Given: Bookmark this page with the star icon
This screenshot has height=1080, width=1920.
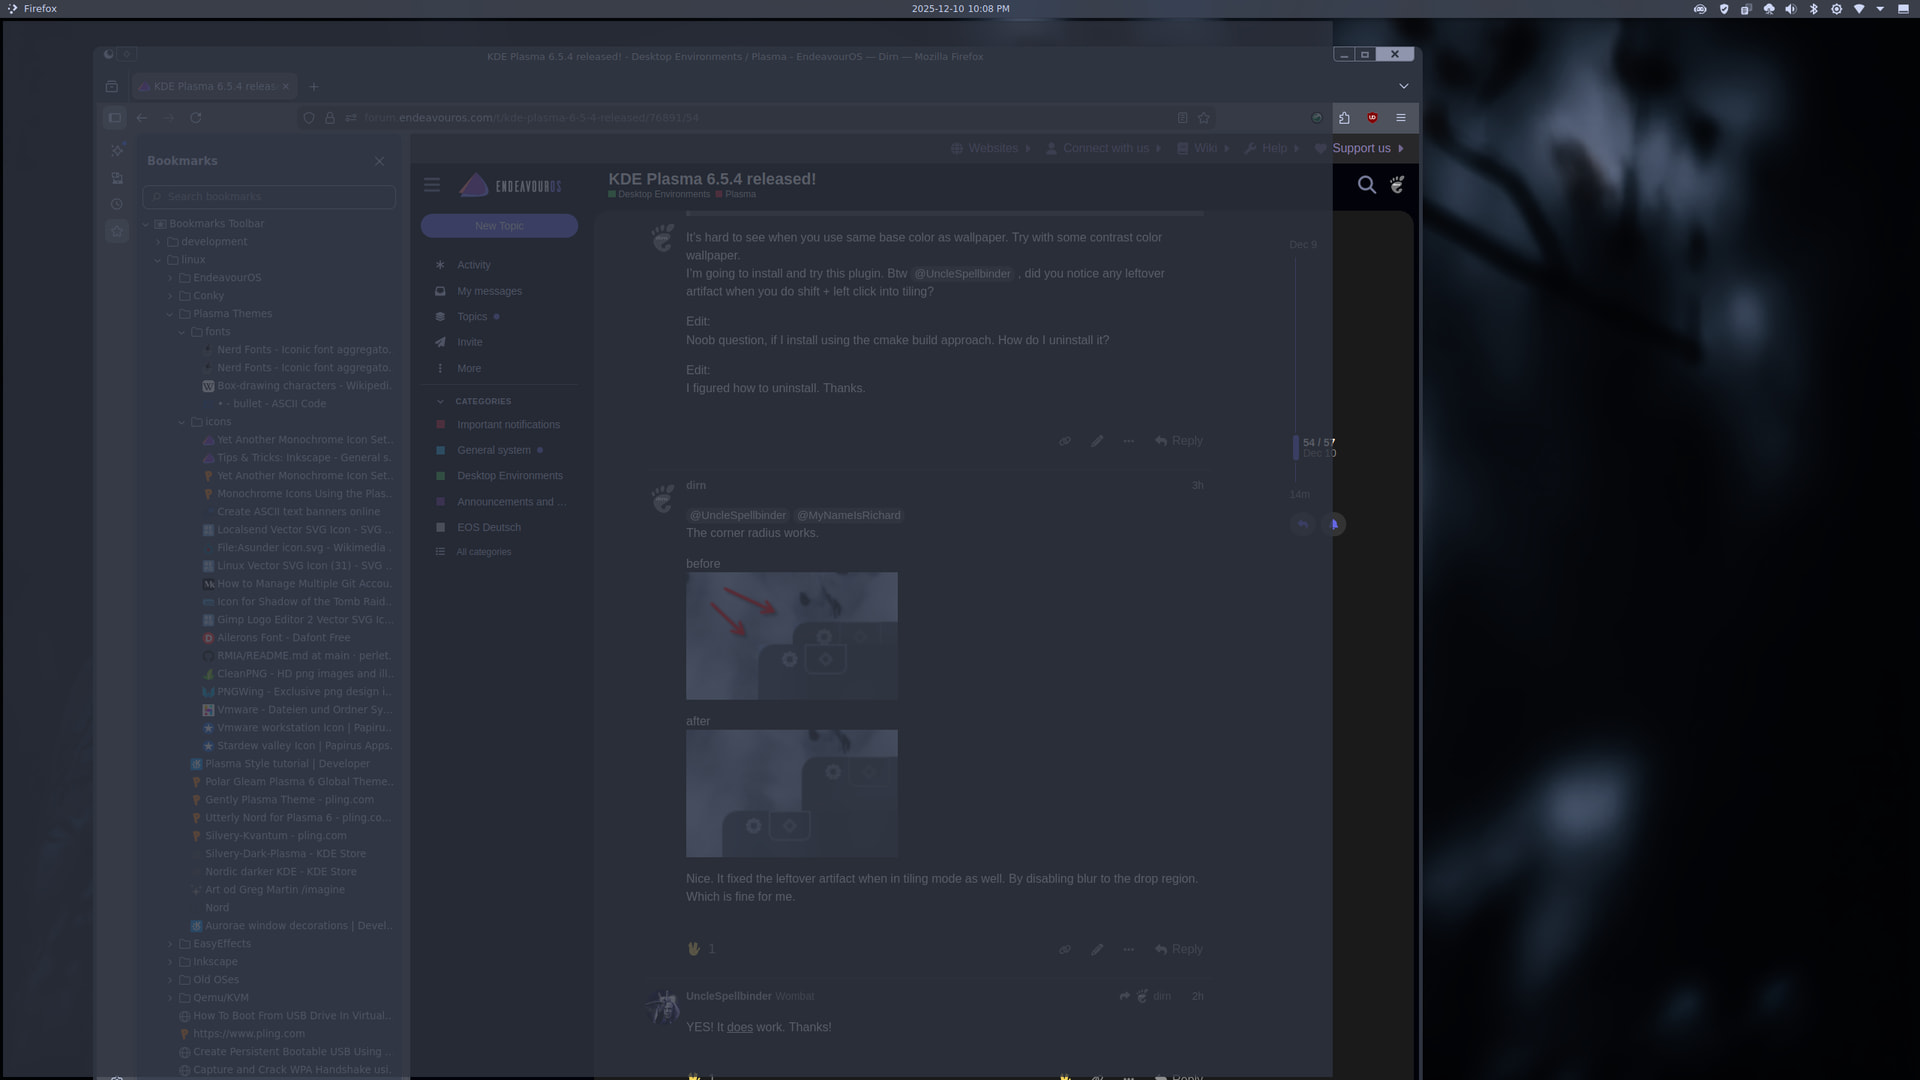Looking at the screenshot, I should pos(1204,118).
